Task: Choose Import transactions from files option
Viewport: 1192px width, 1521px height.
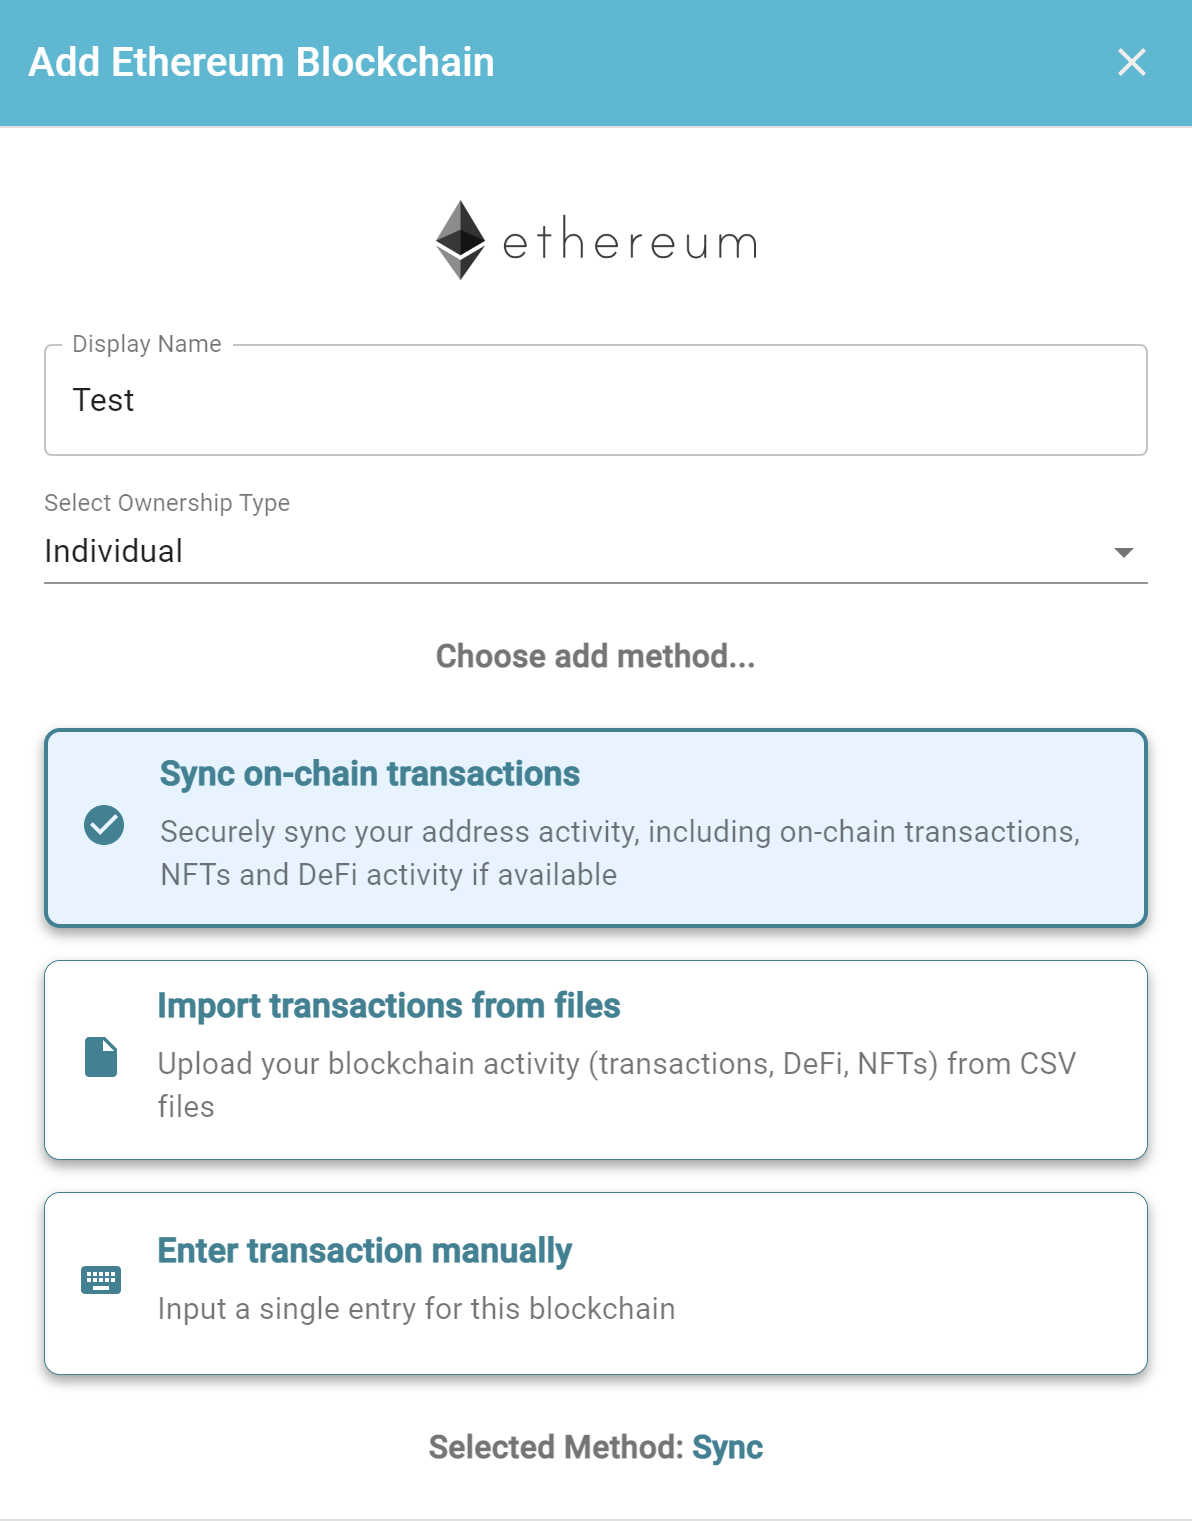Action: coord(596,1058)
